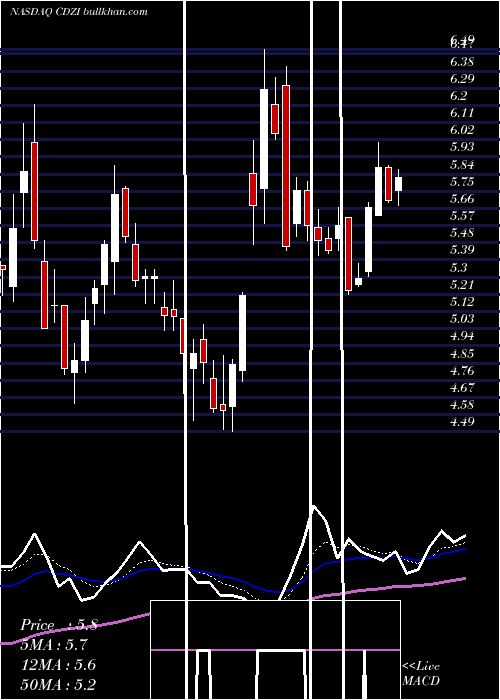Pick the 4.49 price level label

[x=462, y=422]
